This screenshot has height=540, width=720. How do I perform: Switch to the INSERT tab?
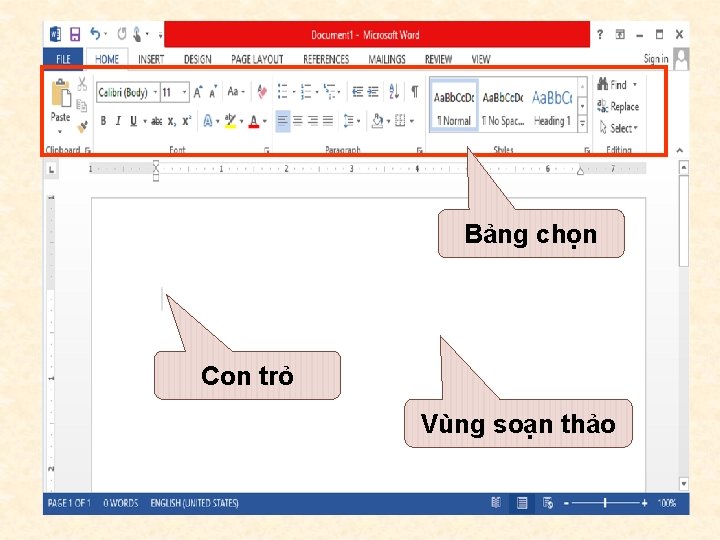pos(151,59)
